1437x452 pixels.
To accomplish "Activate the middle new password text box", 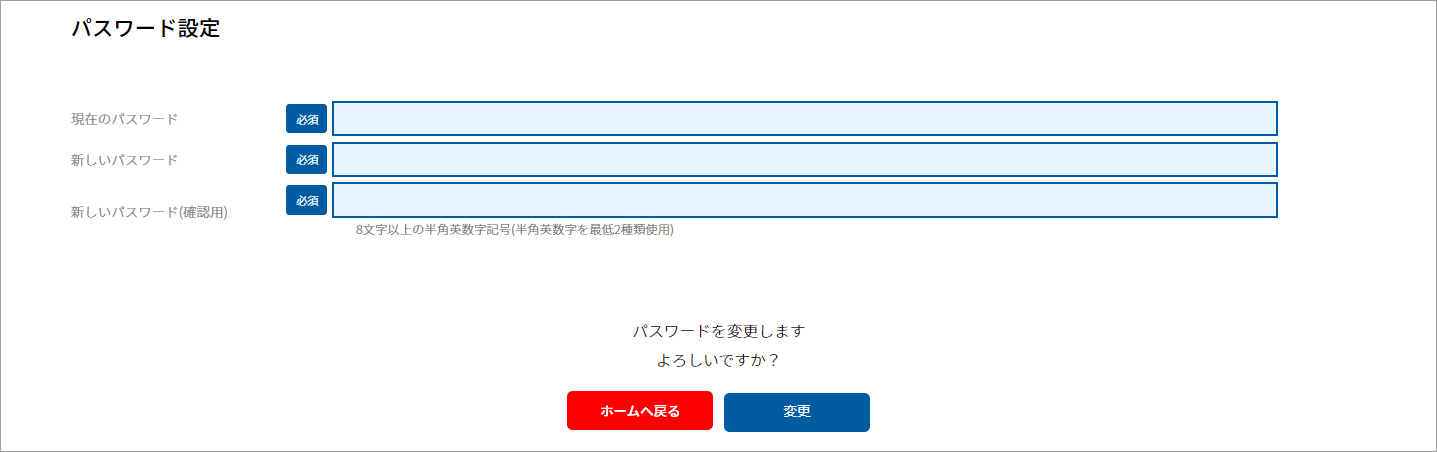I will tap(804, 159).
